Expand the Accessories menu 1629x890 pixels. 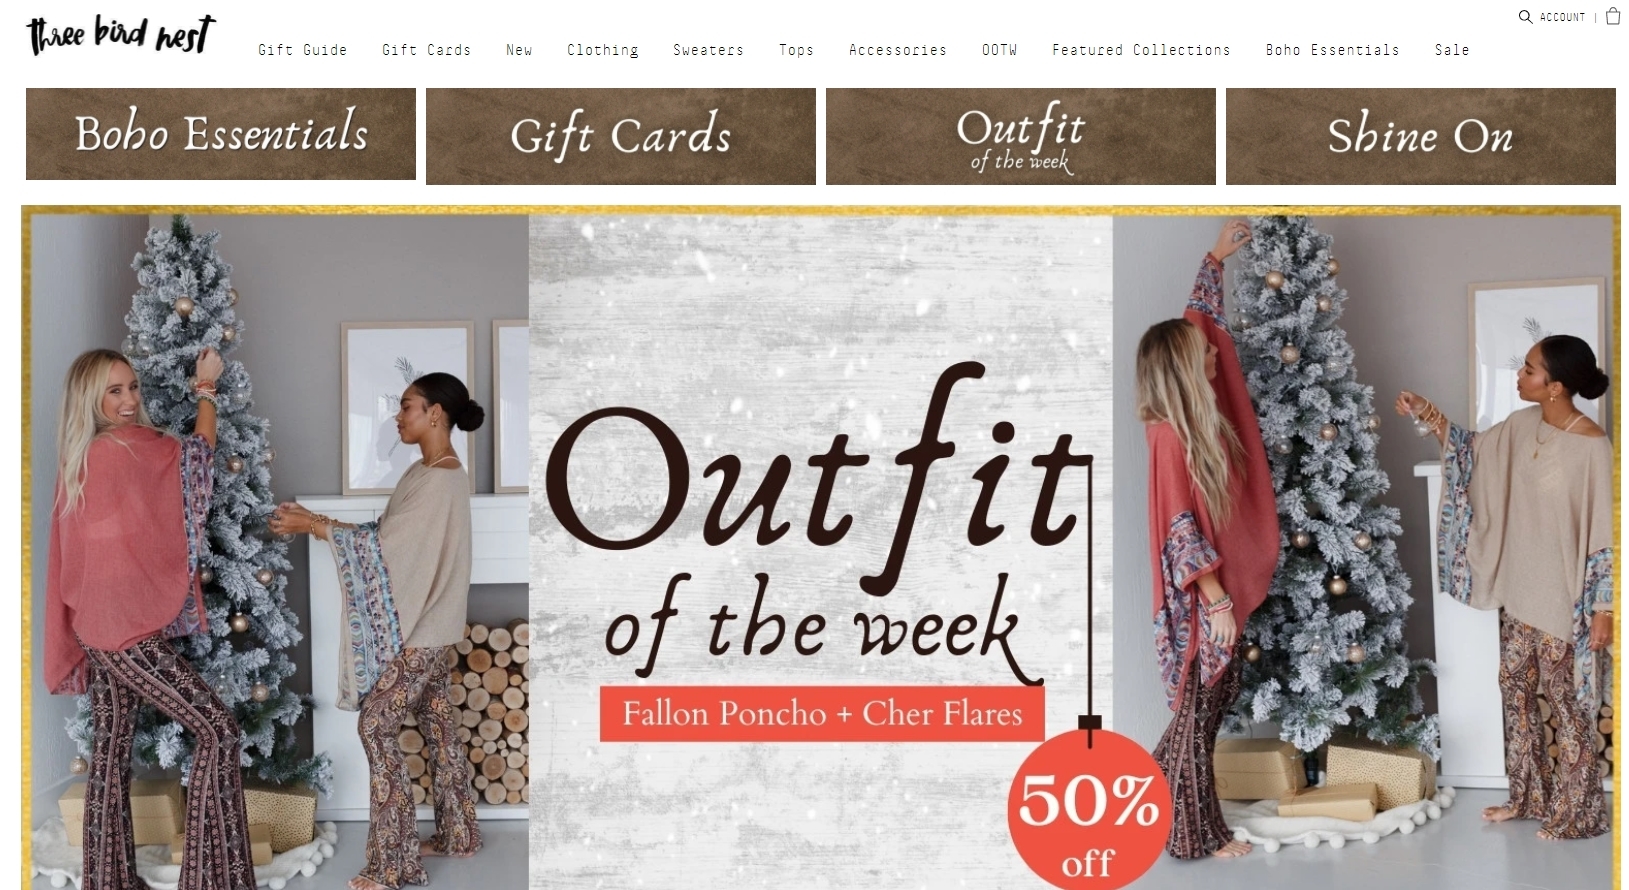tap(898, 50)
